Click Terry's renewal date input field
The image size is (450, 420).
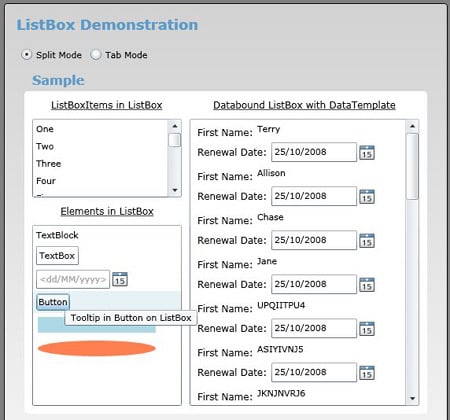pyautogui.click(x=314, y=152)
